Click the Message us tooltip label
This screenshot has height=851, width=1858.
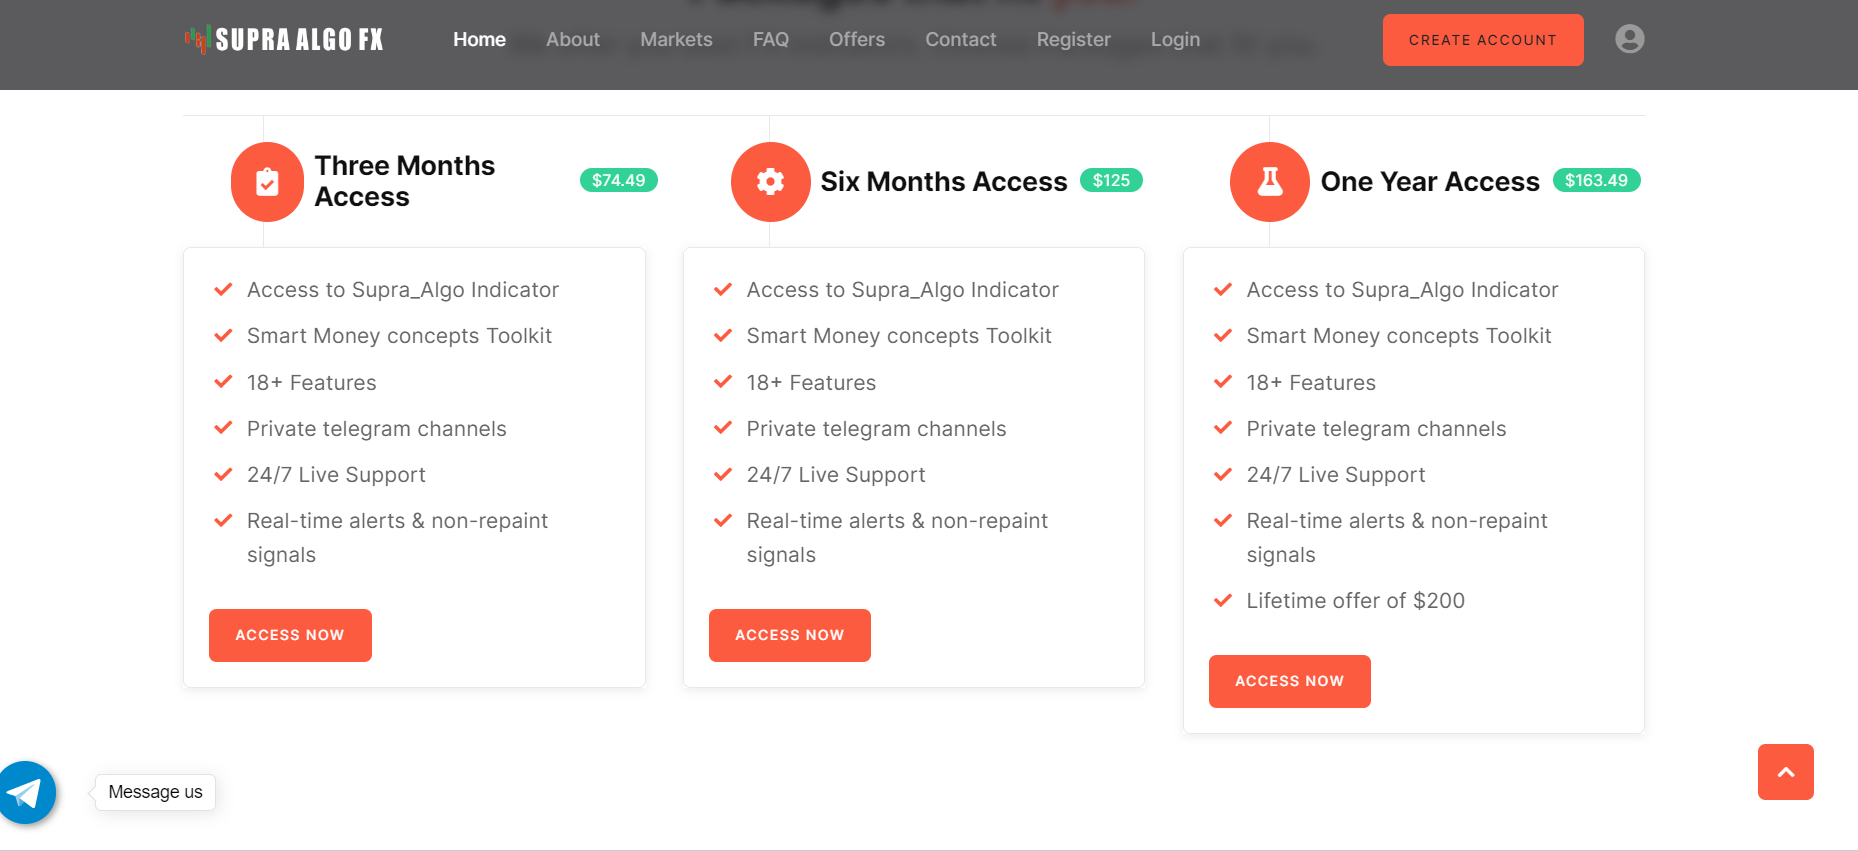[155, 792]
